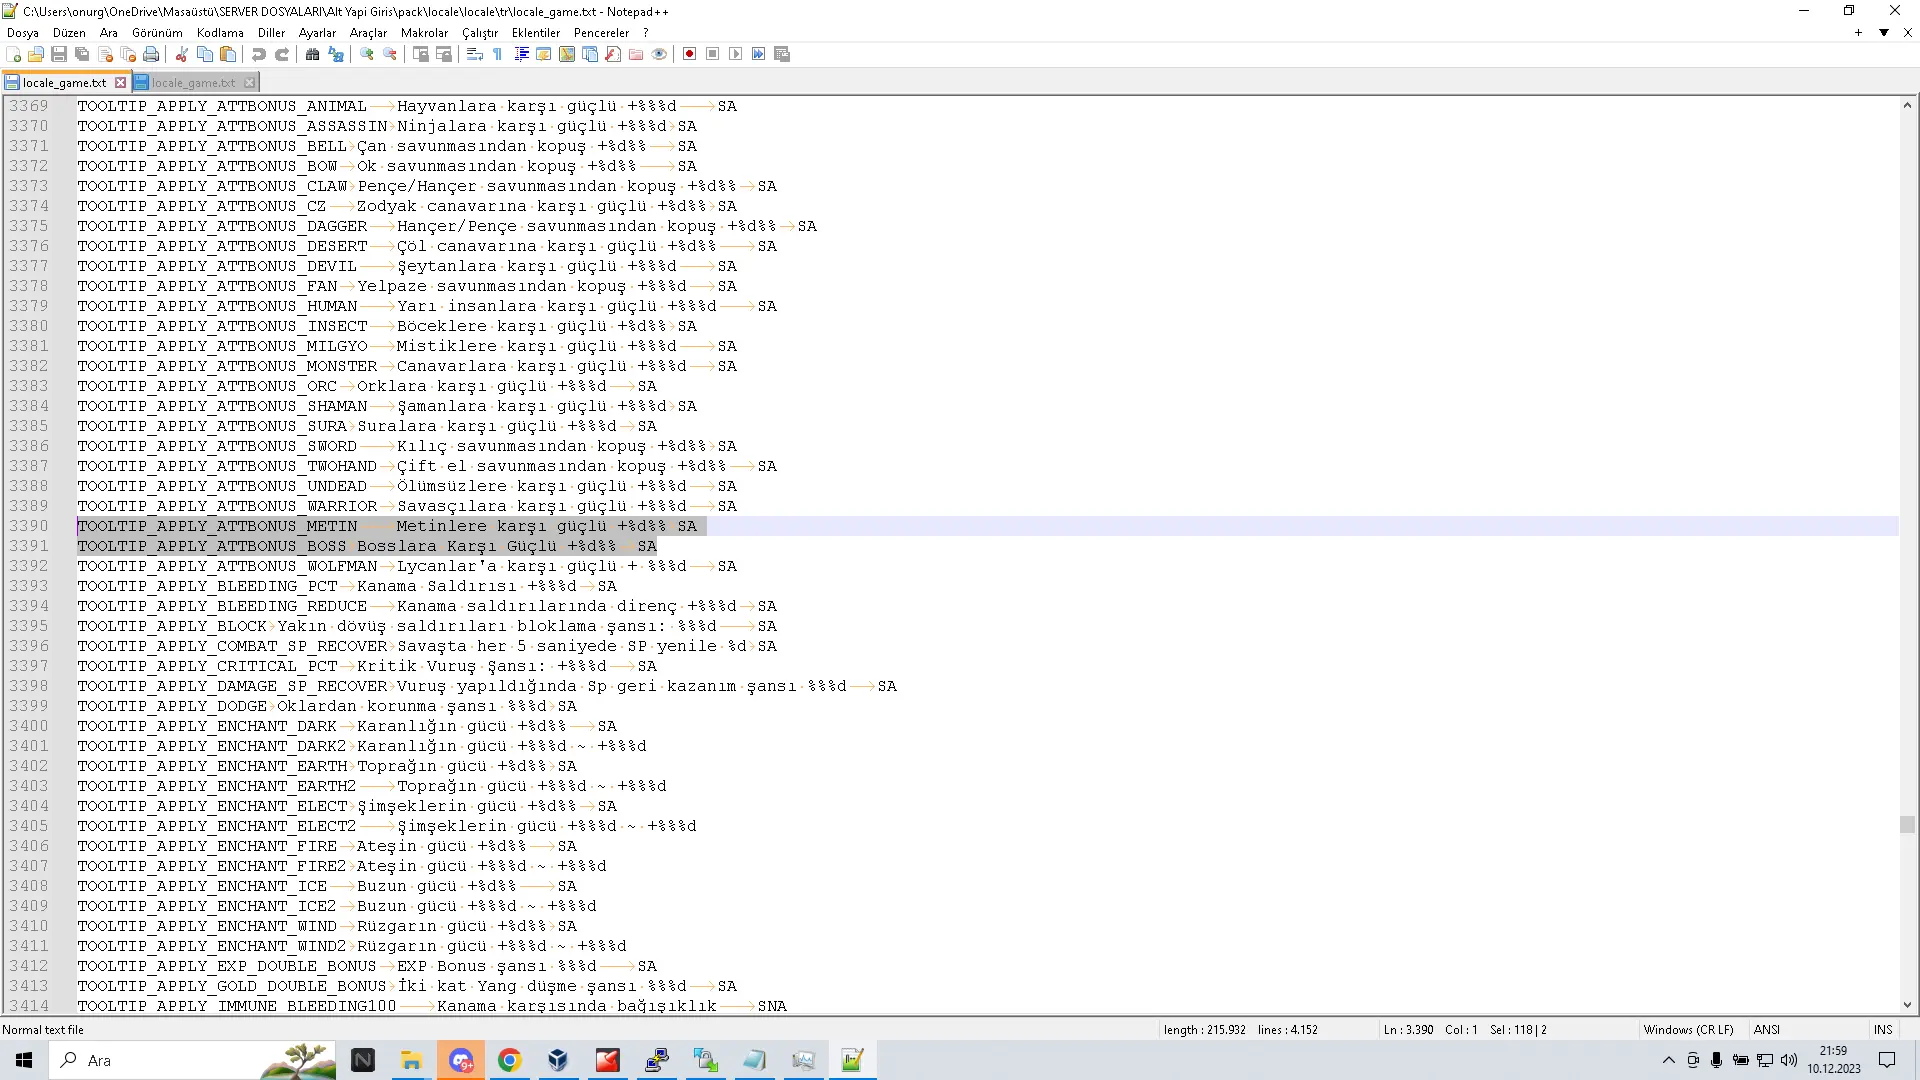Click the ANSI encoding status field

pos(1767,1029)
